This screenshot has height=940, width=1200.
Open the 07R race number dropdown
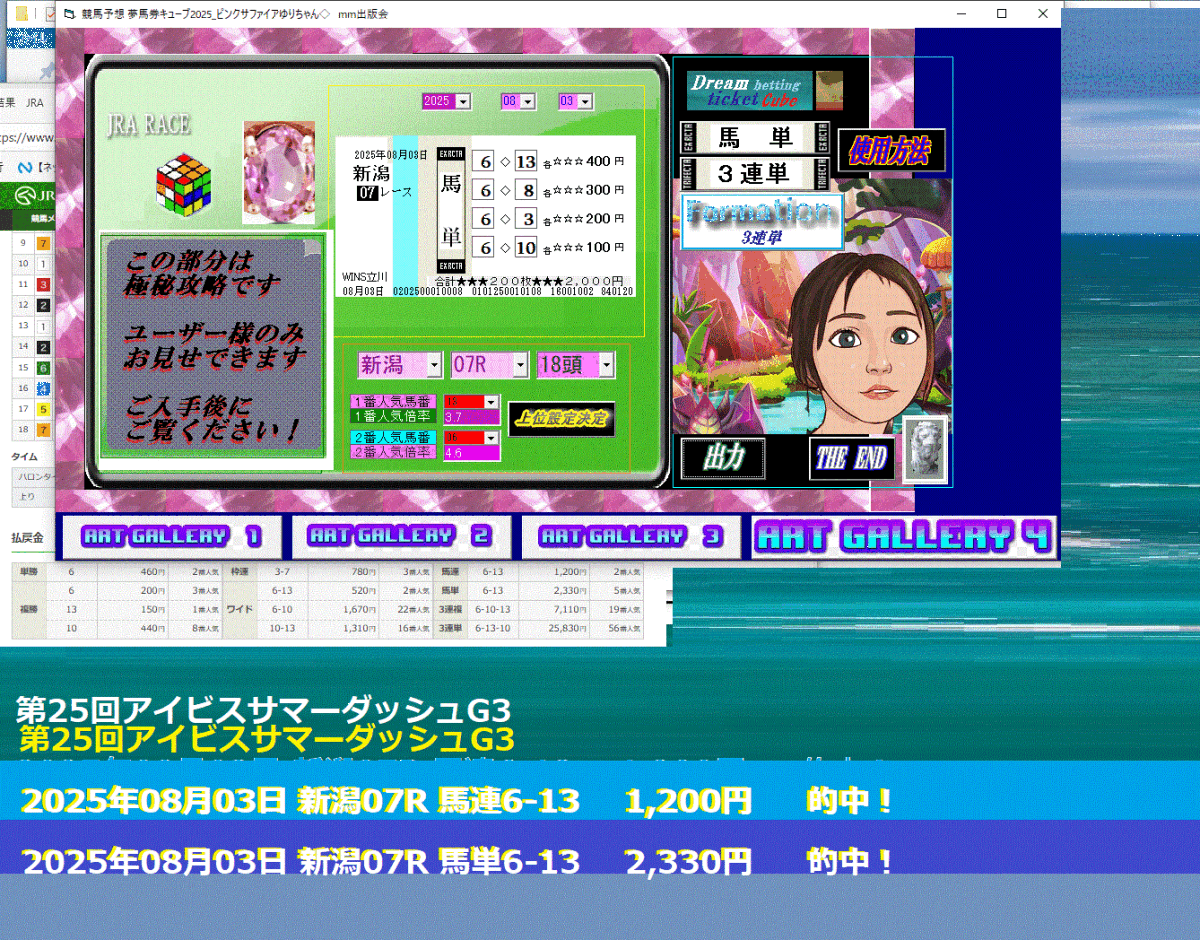(520, 366)
